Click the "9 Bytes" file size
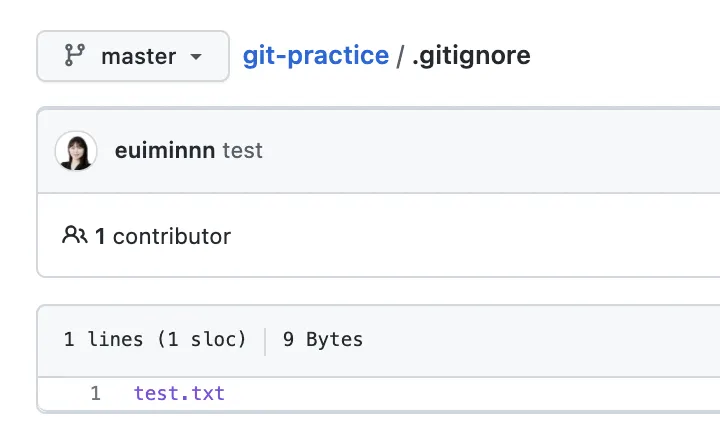This screenshot has width=720, height=436. click(323, 340)
